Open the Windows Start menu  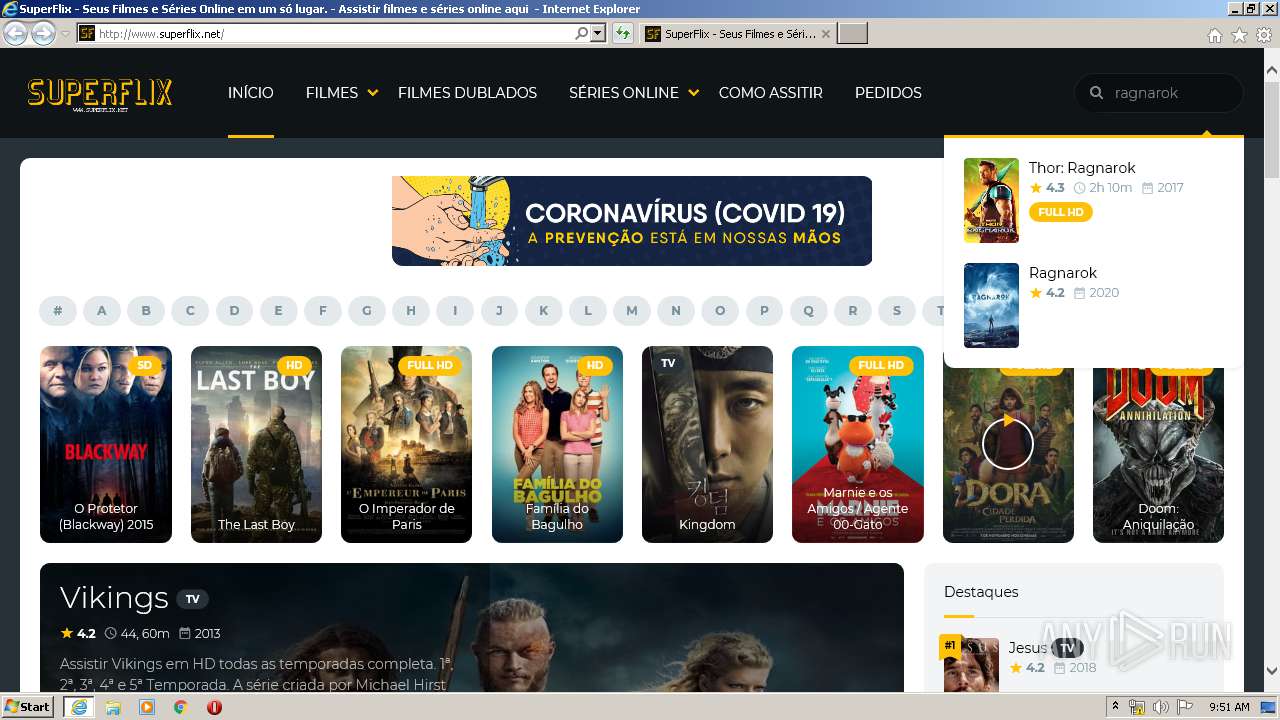click(x=28, y=707)
